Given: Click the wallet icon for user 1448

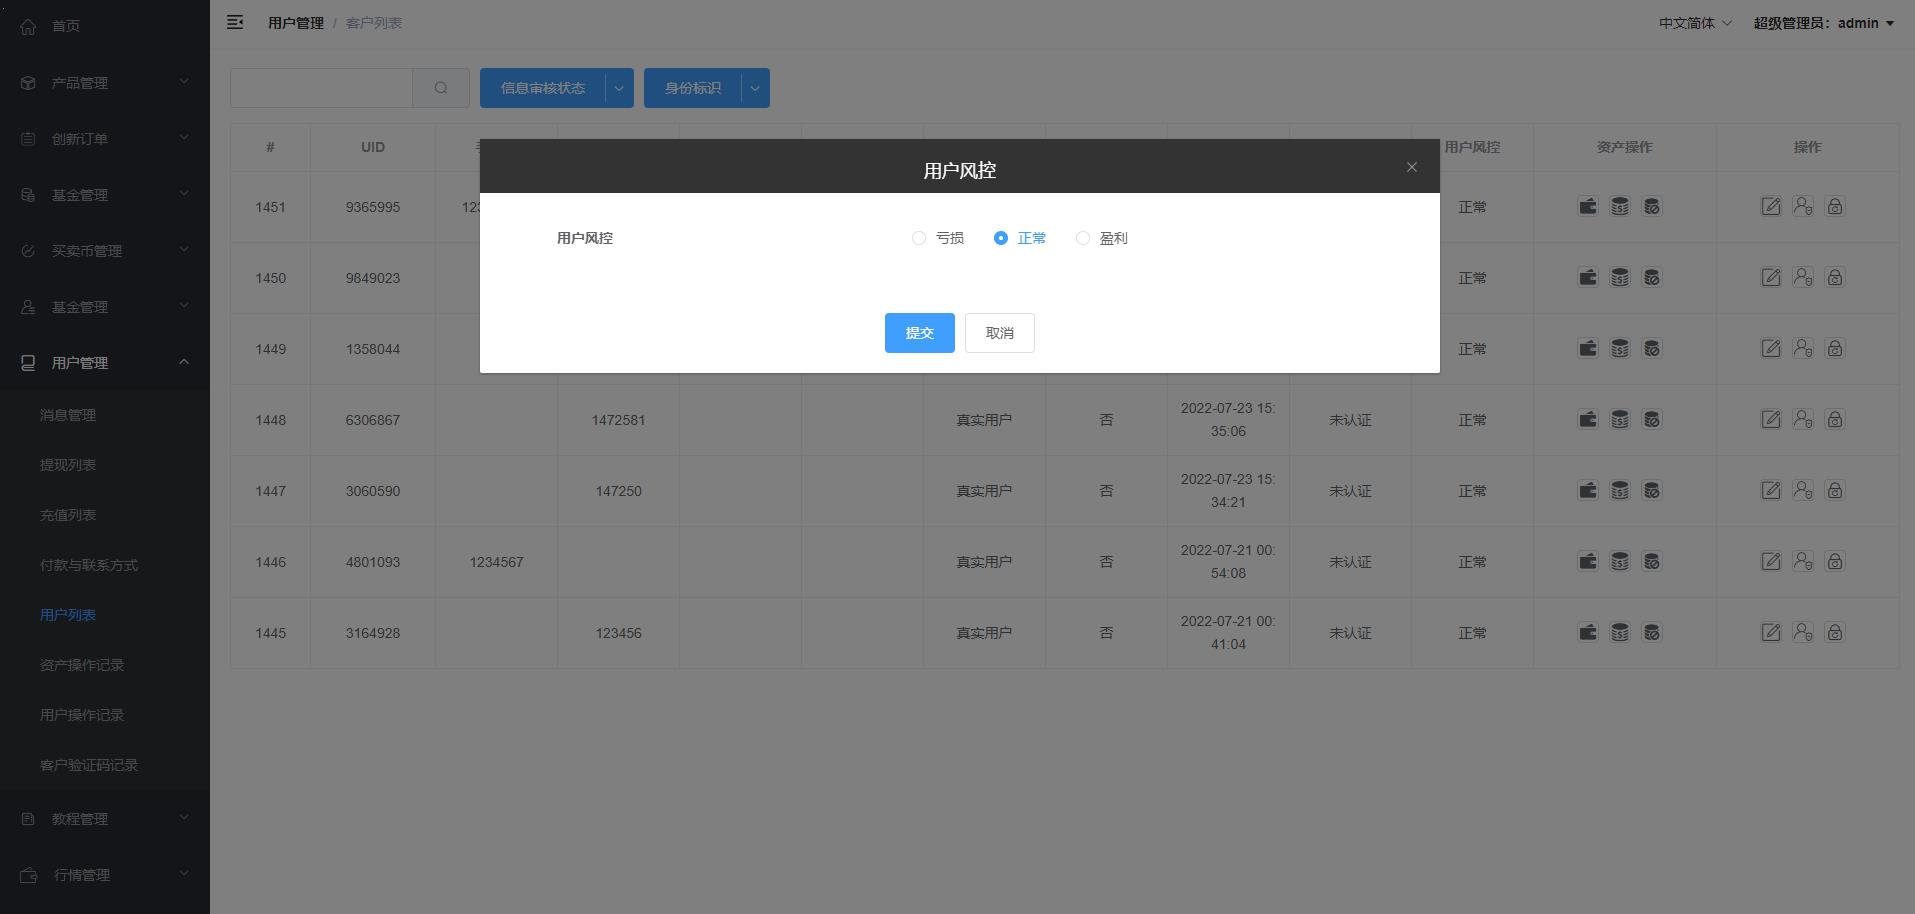Looking at the screenshot, I should pyautogui.click(x=1587, y=419).
